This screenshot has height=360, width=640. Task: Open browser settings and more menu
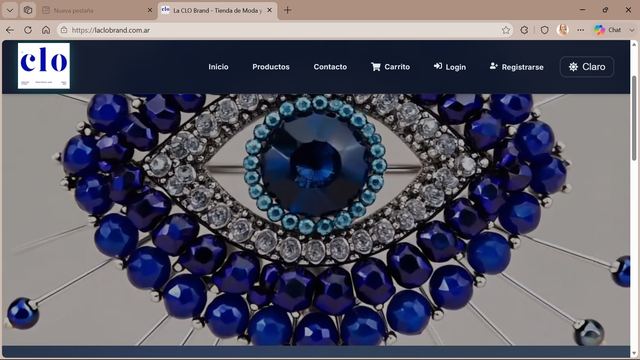[x=580, y=30]
